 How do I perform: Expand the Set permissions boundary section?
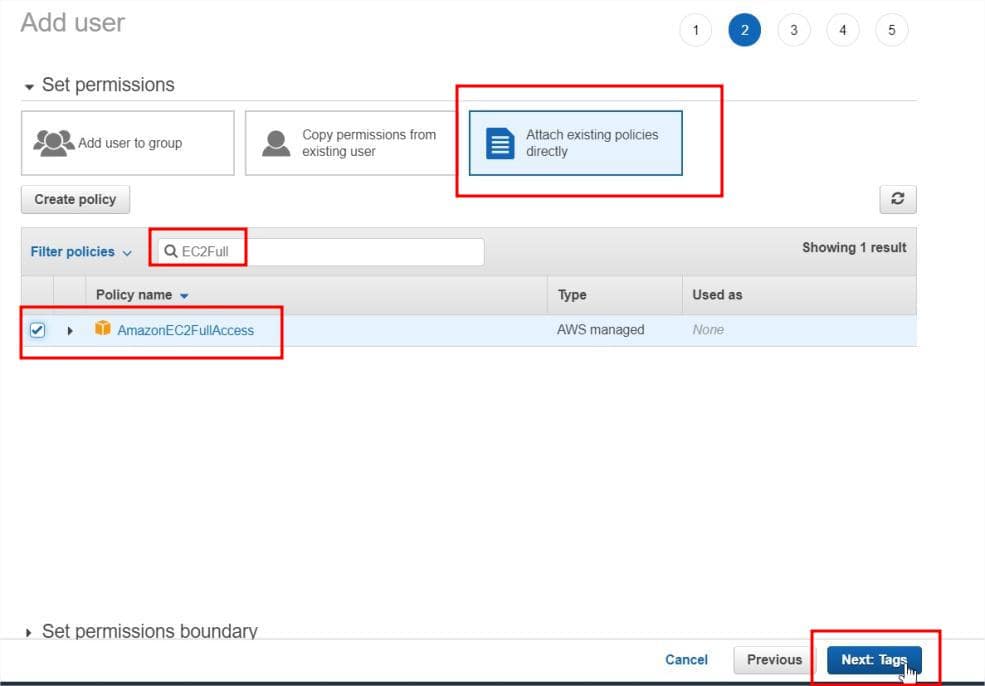tap(30, 632)
